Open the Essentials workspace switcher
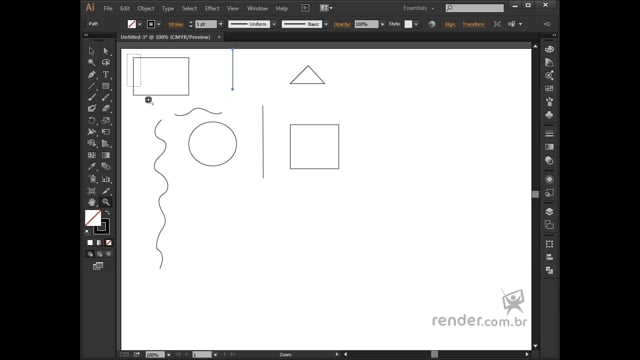The height and width of the screenshot is (360, 640). click(418, 8)
